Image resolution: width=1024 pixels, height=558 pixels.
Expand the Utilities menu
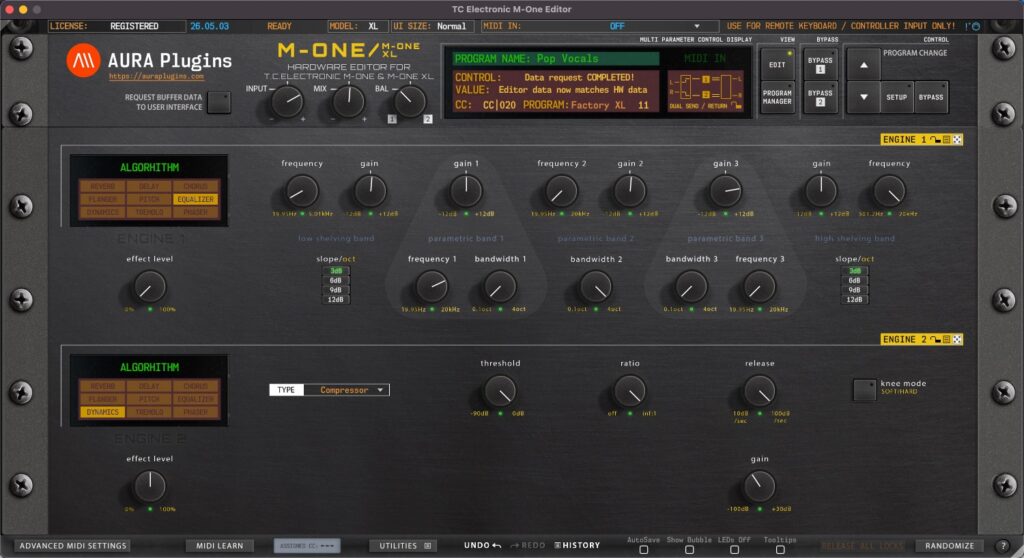coord(402,546)
